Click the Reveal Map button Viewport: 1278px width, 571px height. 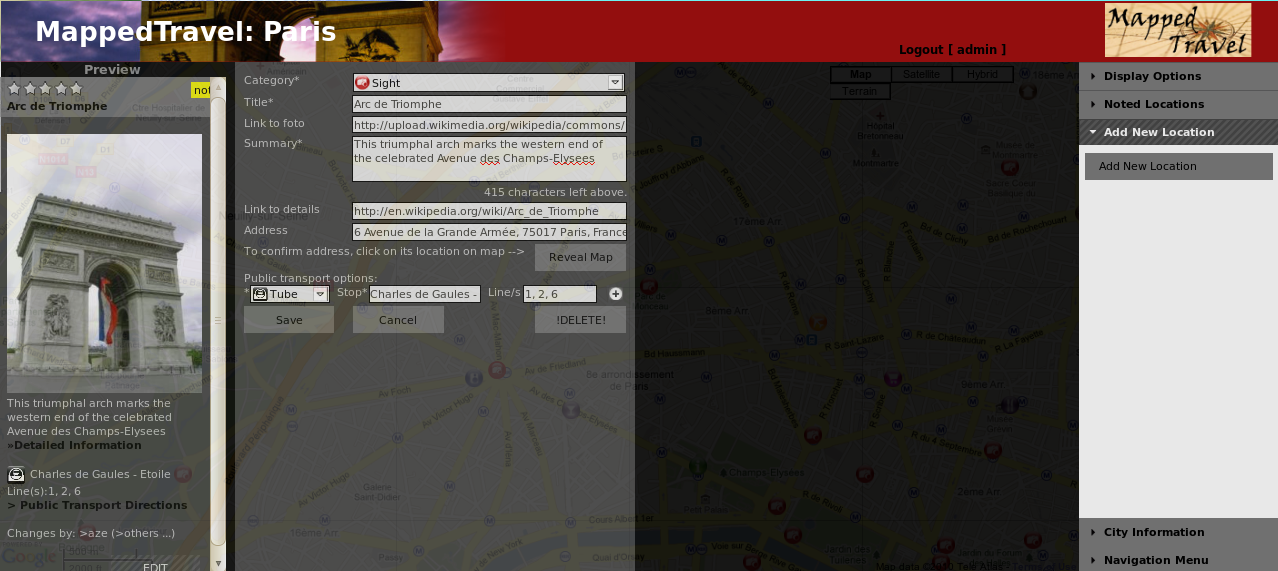coord(580,257)
